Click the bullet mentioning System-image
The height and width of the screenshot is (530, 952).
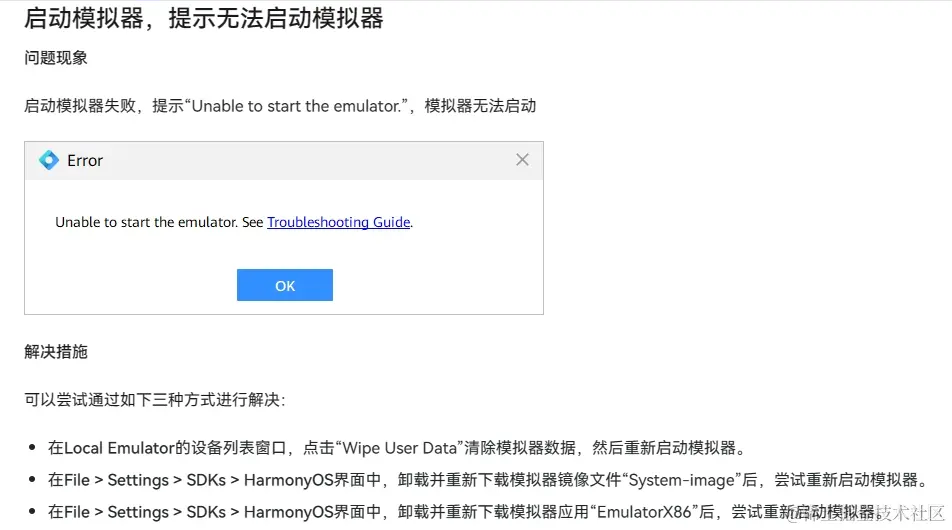pos(489,480)
